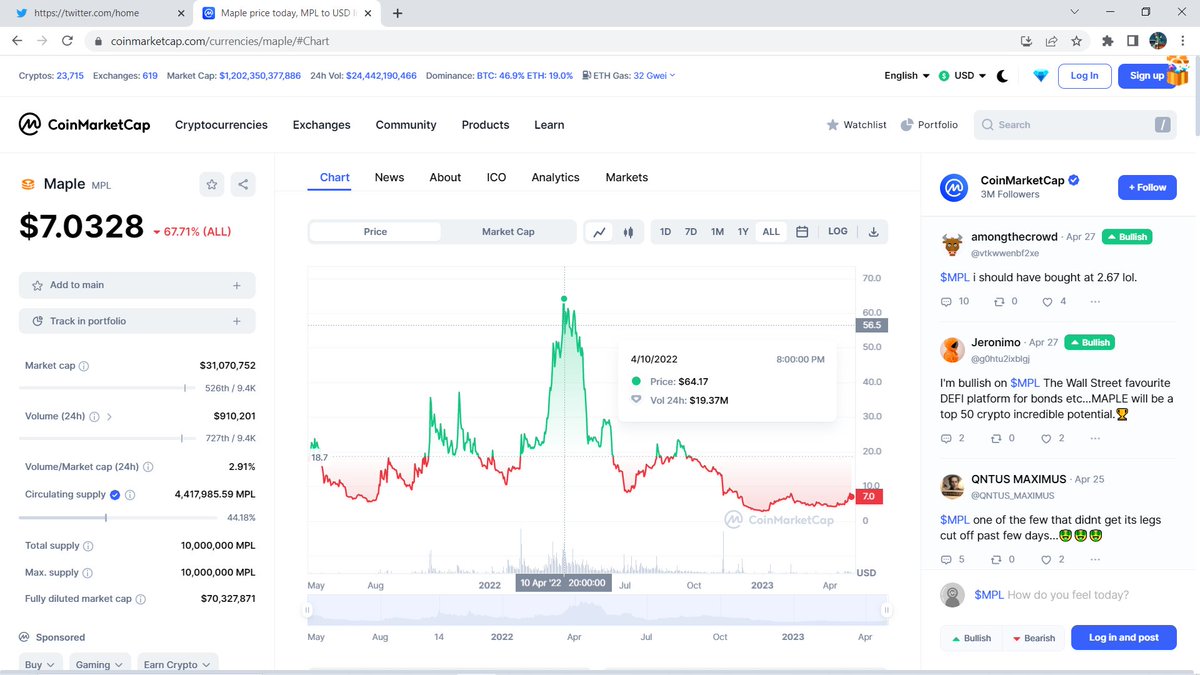
Task: Follow the CoinMarketCap account
Action: (x=1147, y=187)
